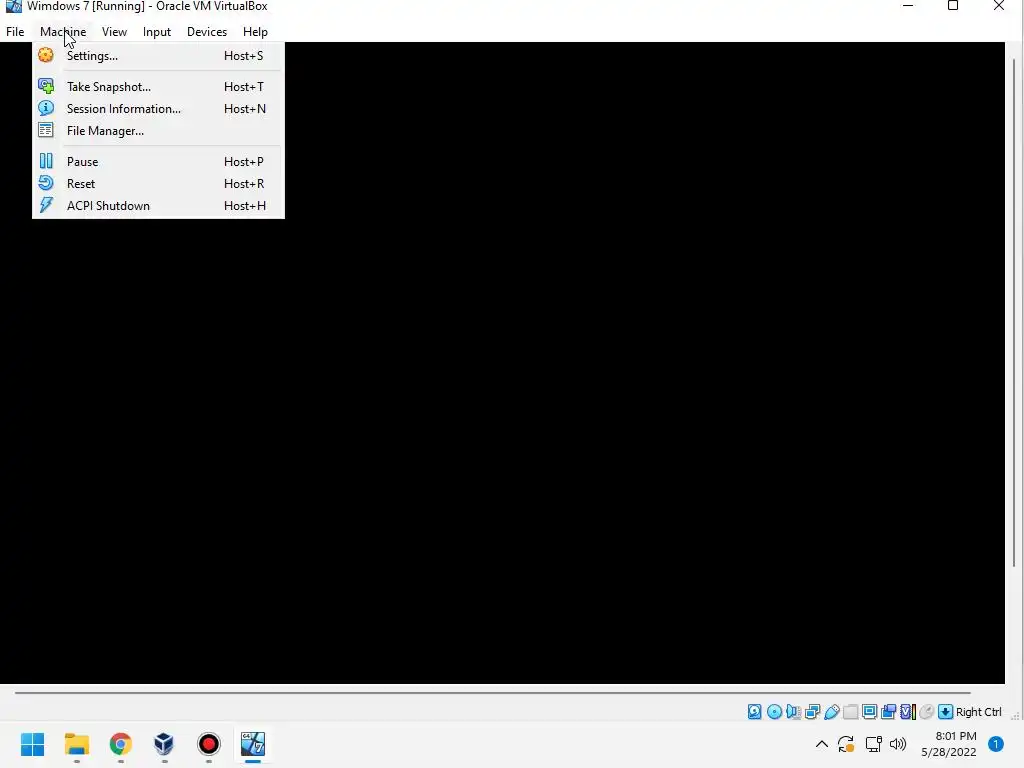Open the File menu
The height and width of the screenshot is (768, 1024).
15,31
